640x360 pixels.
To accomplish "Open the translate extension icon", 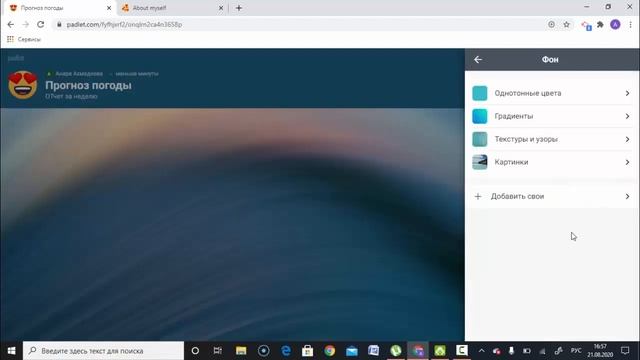I will [x=587, y=26].
